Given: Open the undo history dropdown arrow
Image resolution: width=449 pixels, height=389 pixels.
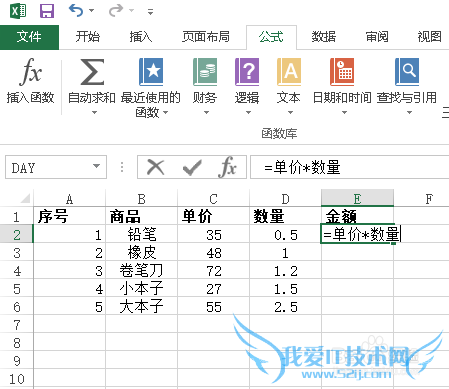Looking at the screenshot, I should (x=91, y=11).
